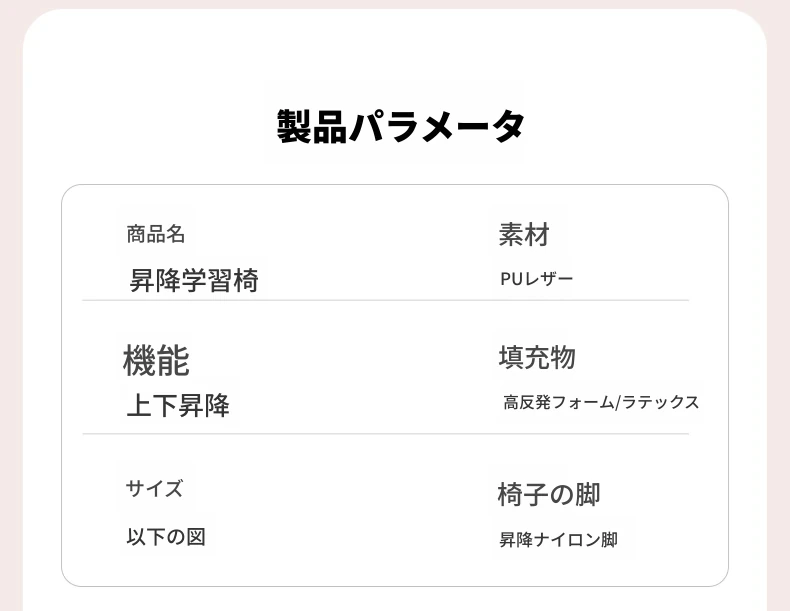The height and width of the screenshot is (611, 790).
Task: Select the 商品名 label
Action: click(x=156, y=234)
